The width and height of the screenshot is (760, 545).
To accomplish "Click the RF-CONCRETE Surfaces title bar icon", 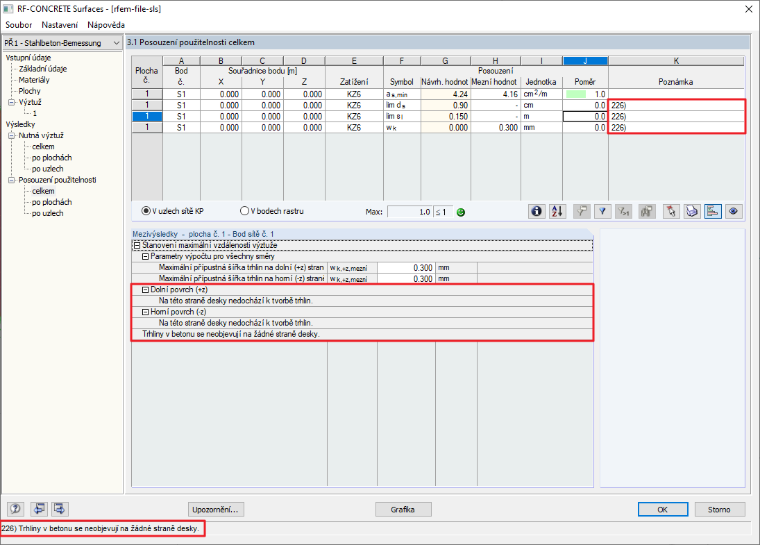I will (x=8, y=9).
